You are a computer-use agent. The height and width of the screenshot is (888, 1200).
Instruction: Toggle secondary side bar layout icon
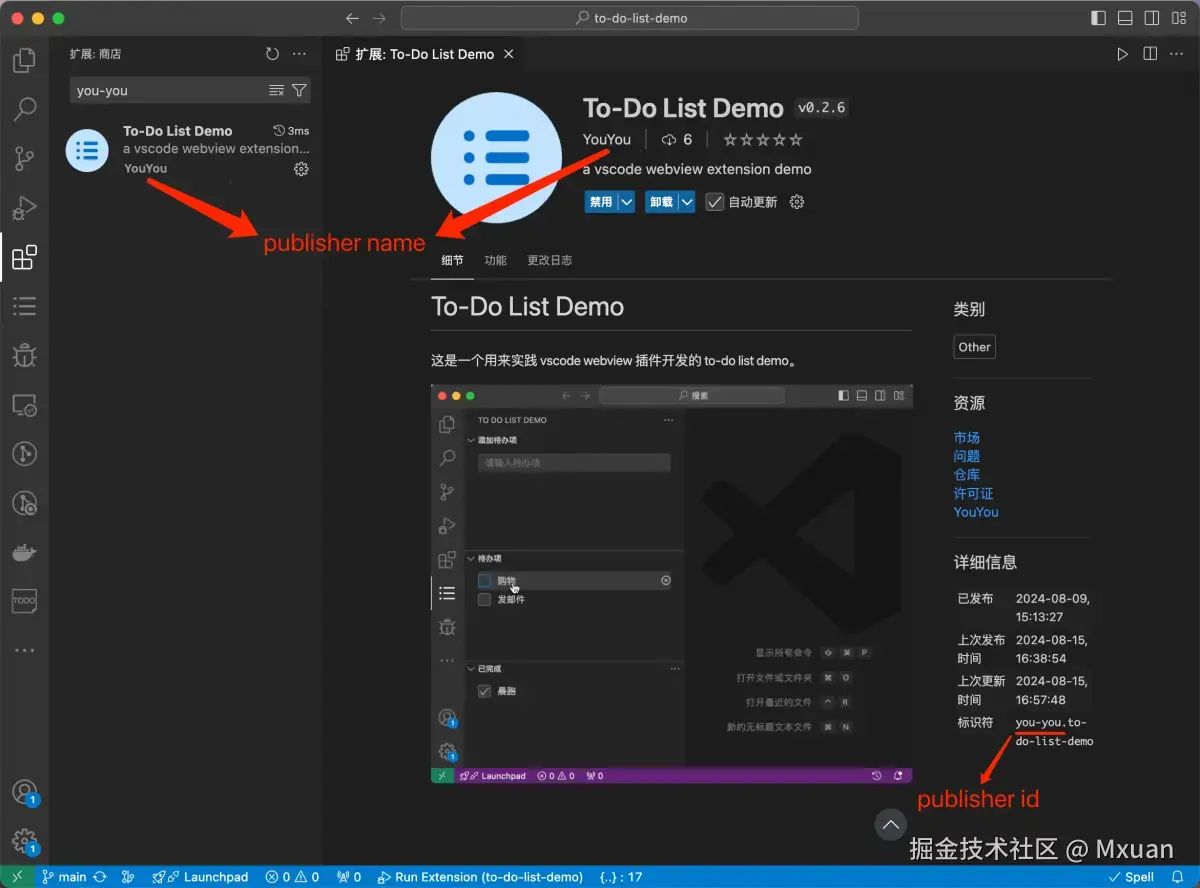1152,18
